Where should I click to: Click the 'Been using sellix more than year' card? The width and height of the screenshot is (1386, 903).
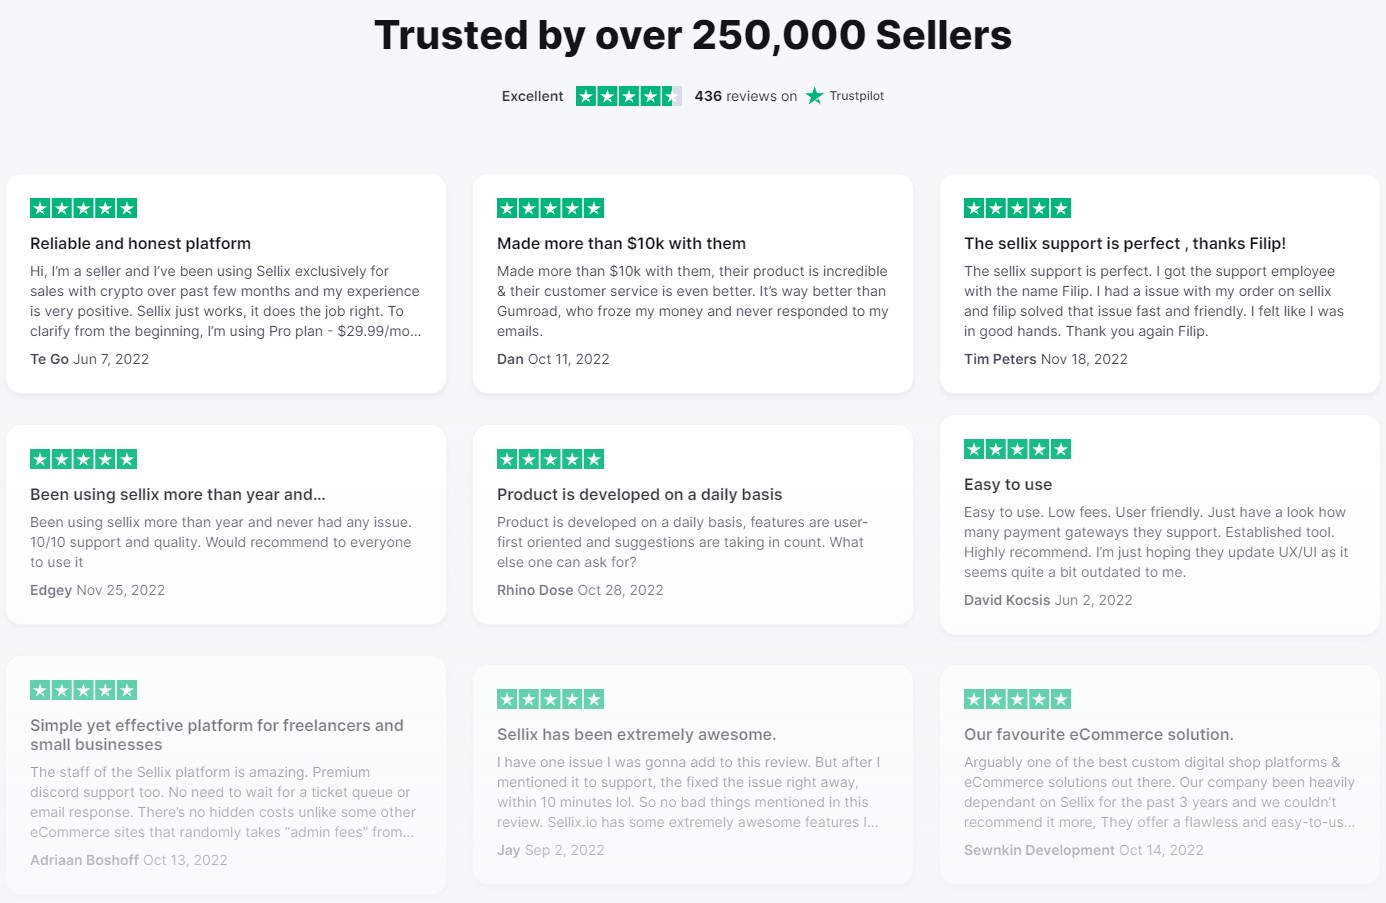pyautogui.click(x=226, y=525)
